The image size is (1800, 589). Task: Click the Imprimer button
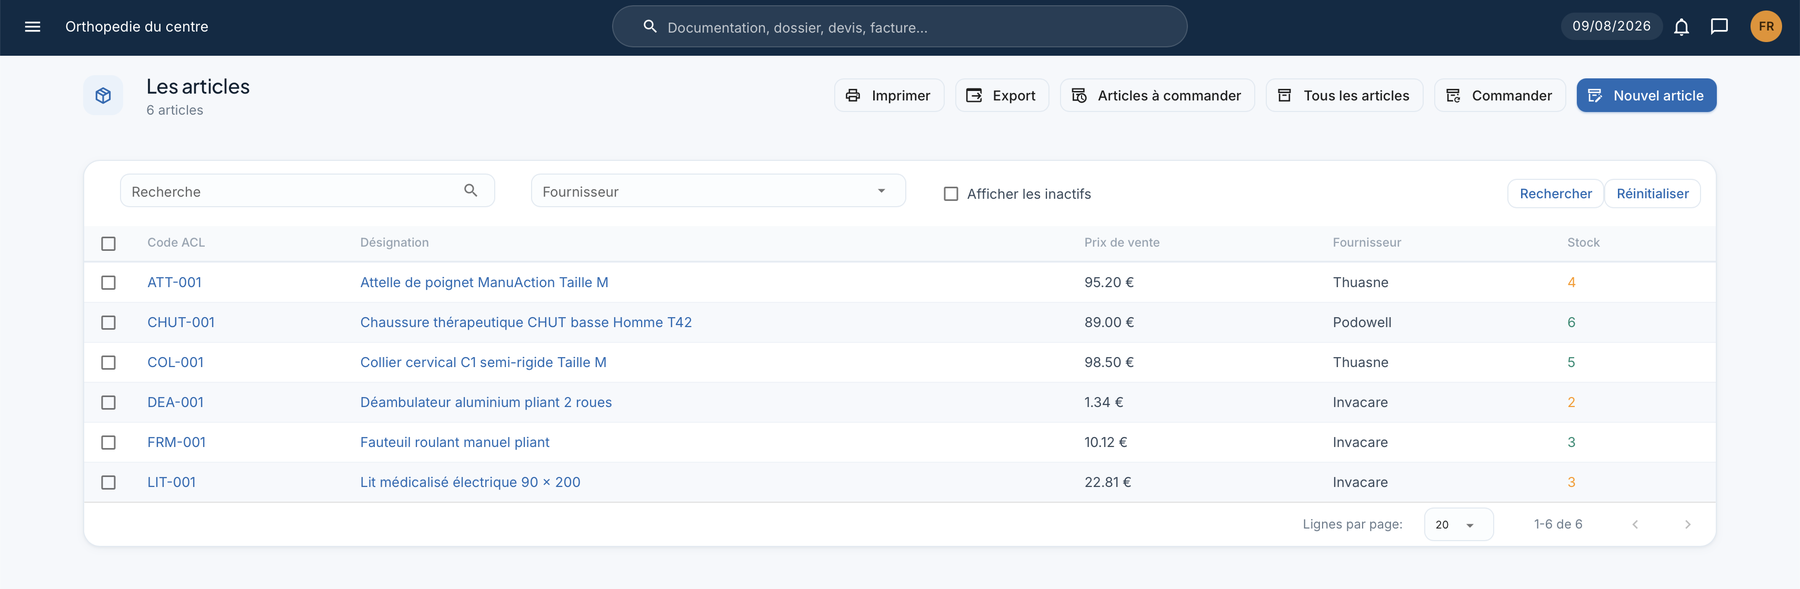pos(889,95)
